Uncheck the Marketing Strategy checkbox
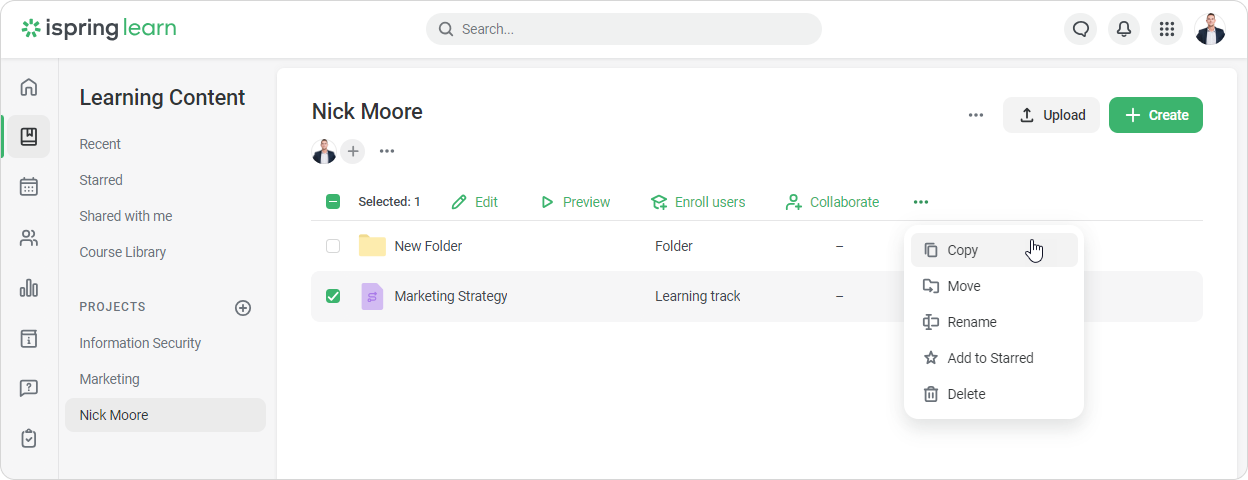The image size is (1248, 480). [333, 296]
